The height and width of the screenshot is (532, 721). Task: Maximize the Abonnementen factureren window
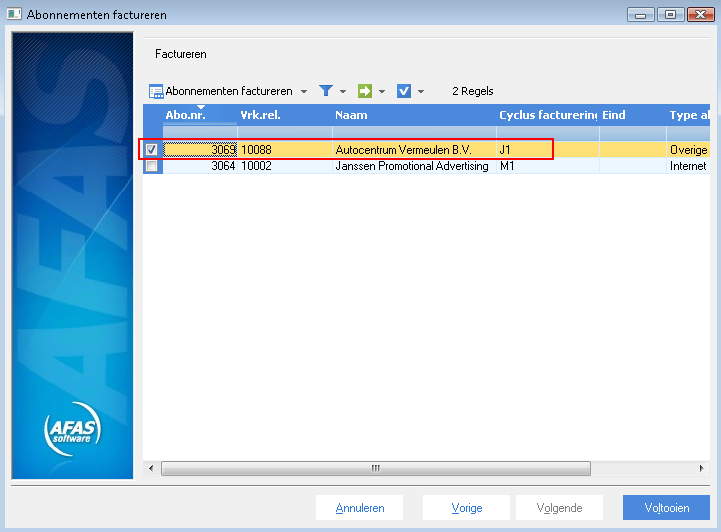click(670, 15)
